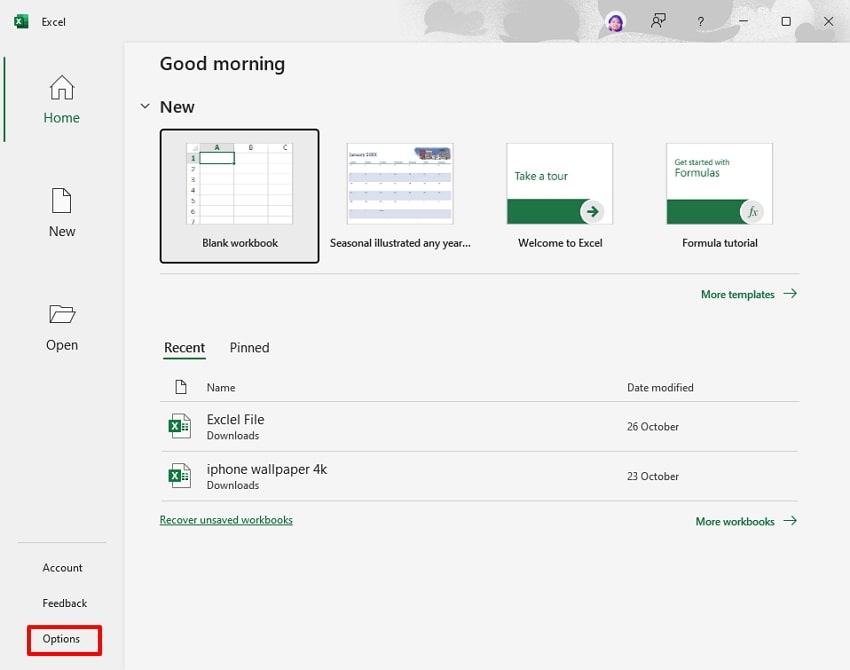This screenshot has height=670, width=850.
Task: Click the Name column document icon
Action: pyautogui.click(x=182, y=387)
